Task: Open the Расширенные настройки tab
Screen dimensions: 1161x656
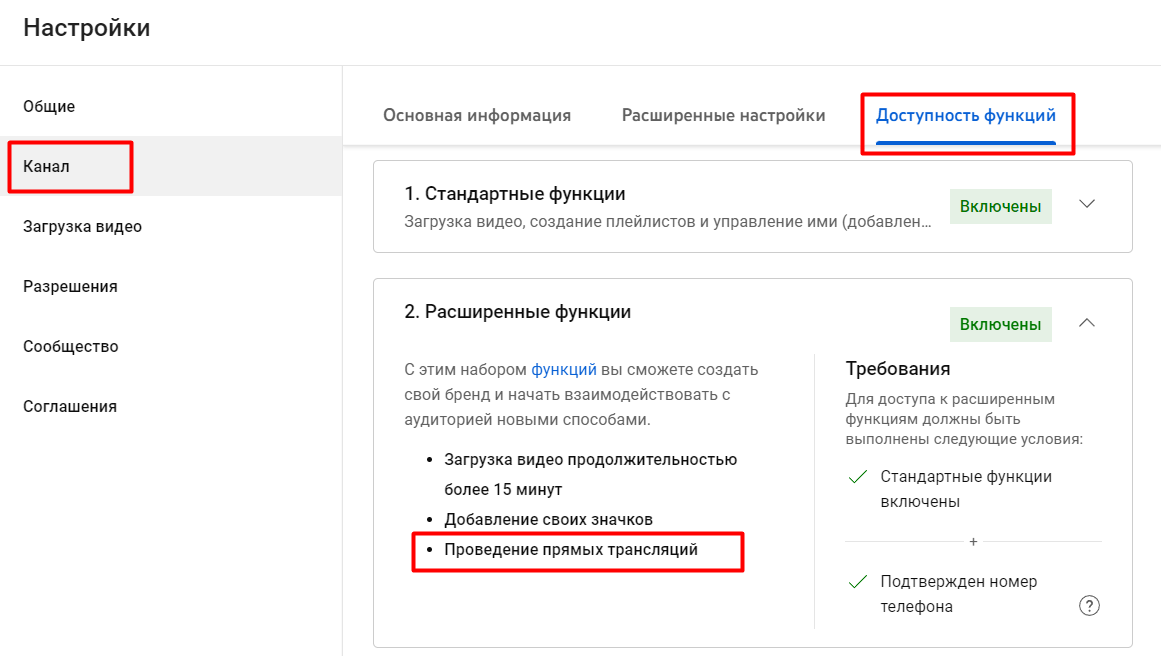Action: [x=724, y=115]
